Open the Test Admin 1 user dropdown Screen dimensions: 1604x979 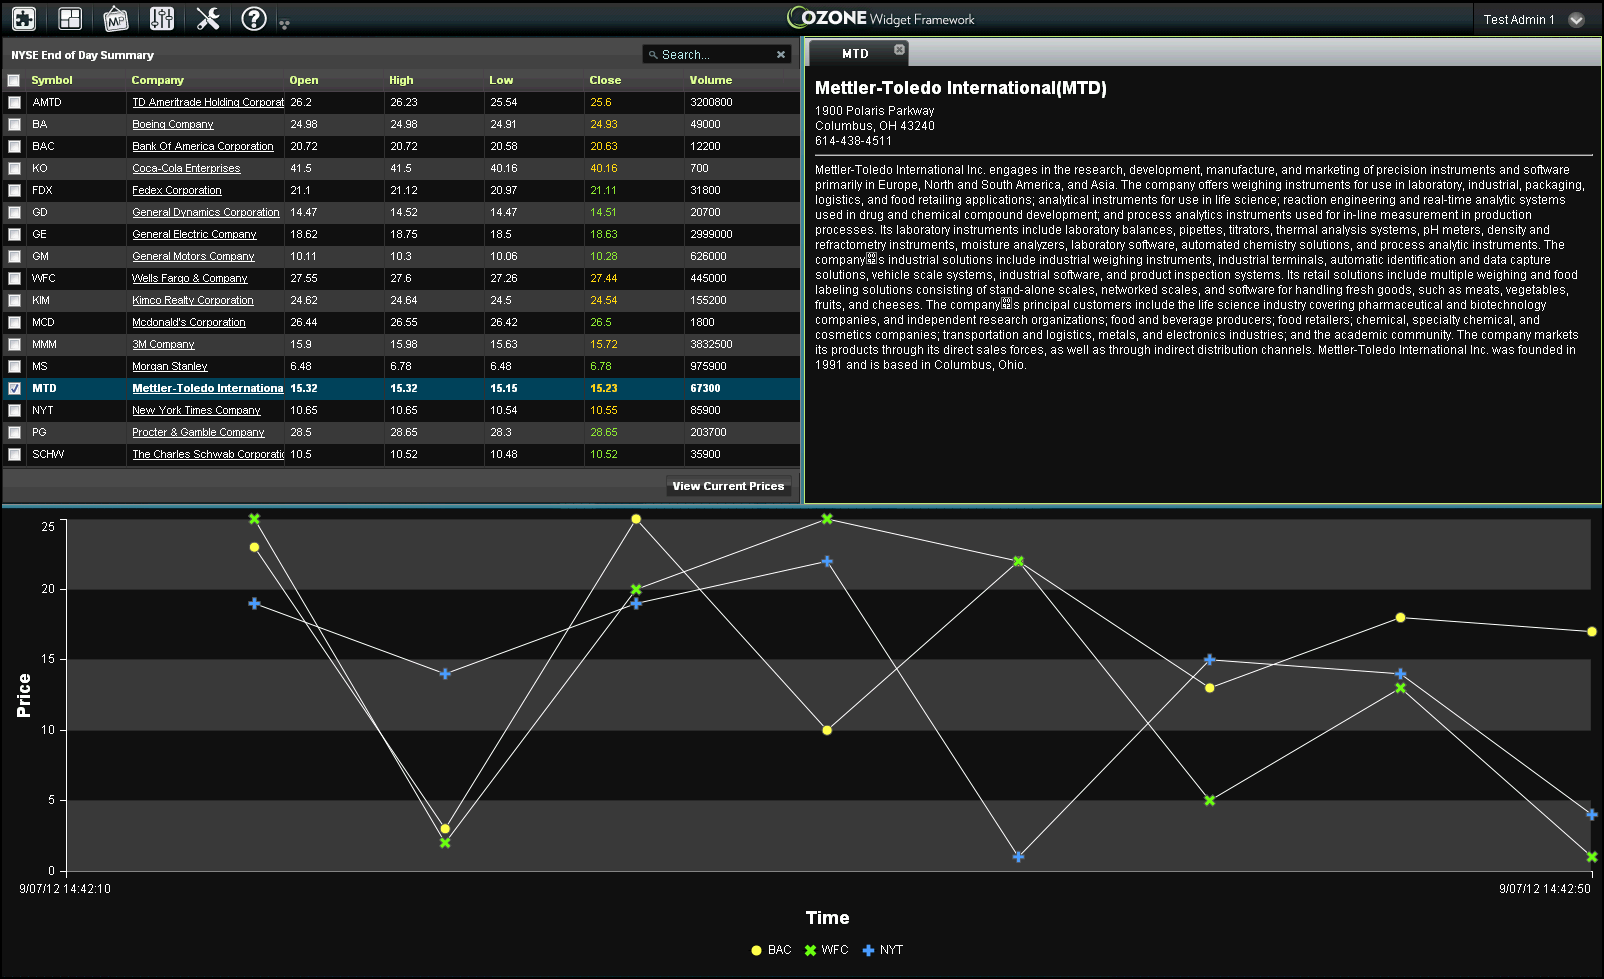[x=1577, y=20]
